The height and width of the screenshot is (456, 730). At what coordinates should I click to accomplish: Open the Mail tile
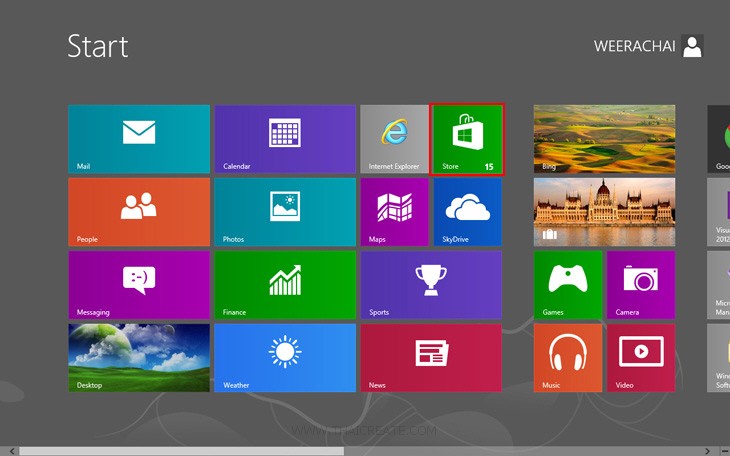139,139
